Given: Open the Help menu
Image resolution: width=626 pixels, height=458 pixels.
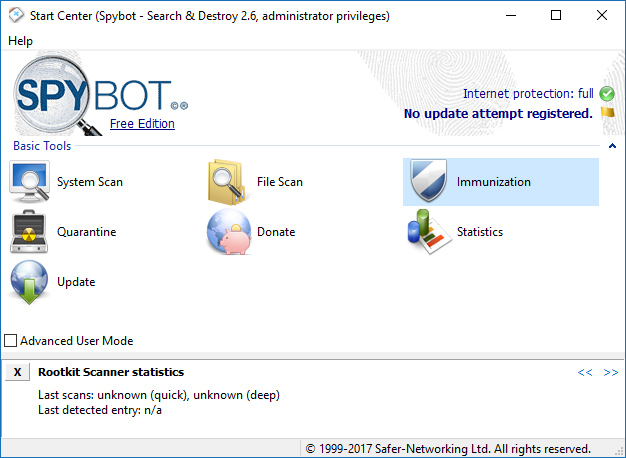Looking at the screenshot, I should [20, 41].
